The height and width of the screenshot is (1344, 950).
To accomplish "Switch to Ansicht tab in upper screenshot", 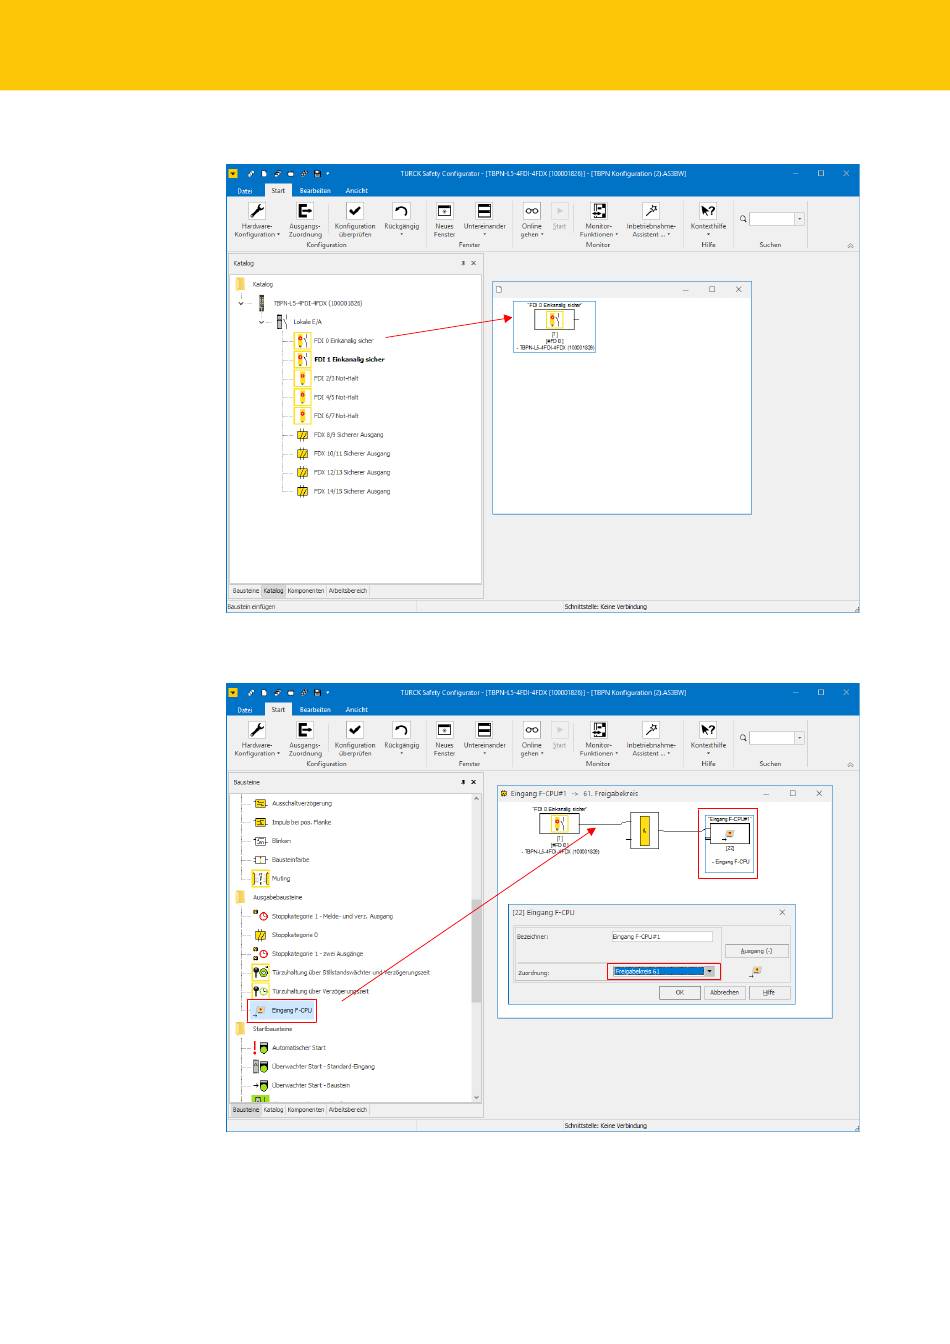I will pos(357,190).
